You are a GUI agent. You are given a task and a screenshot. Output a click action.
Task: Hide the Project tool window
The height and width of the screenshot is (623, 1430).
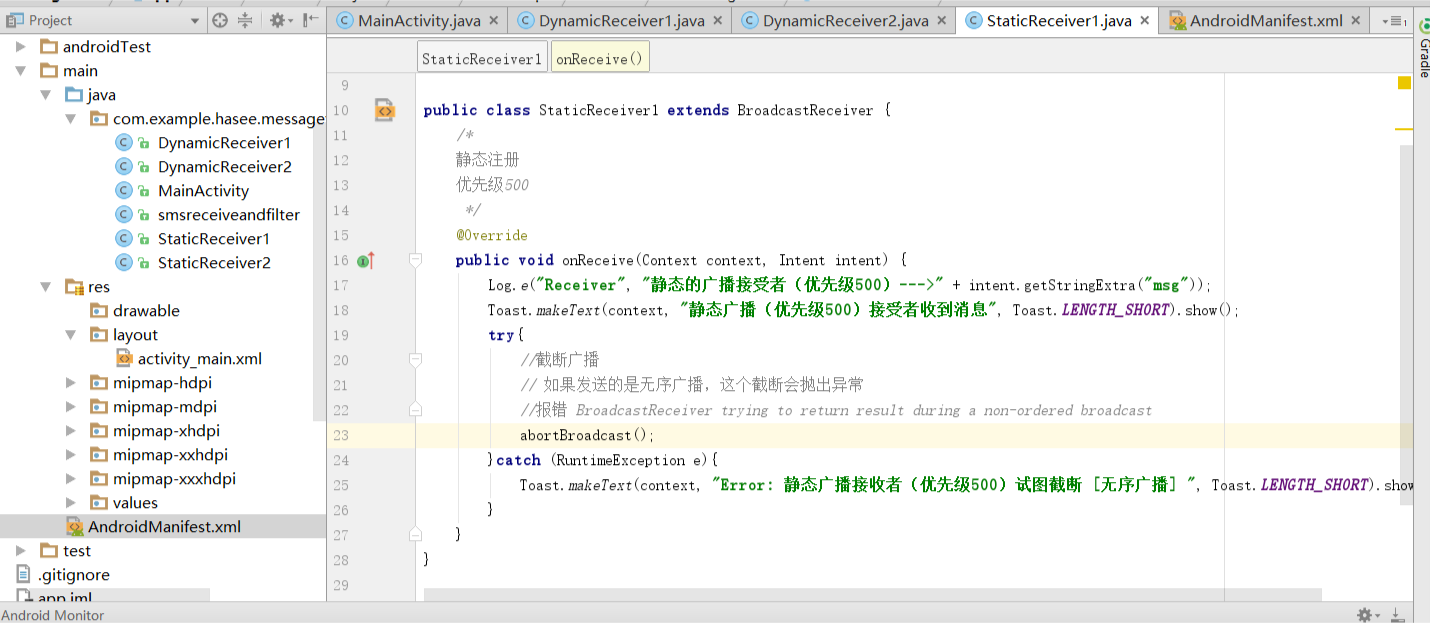311,20
